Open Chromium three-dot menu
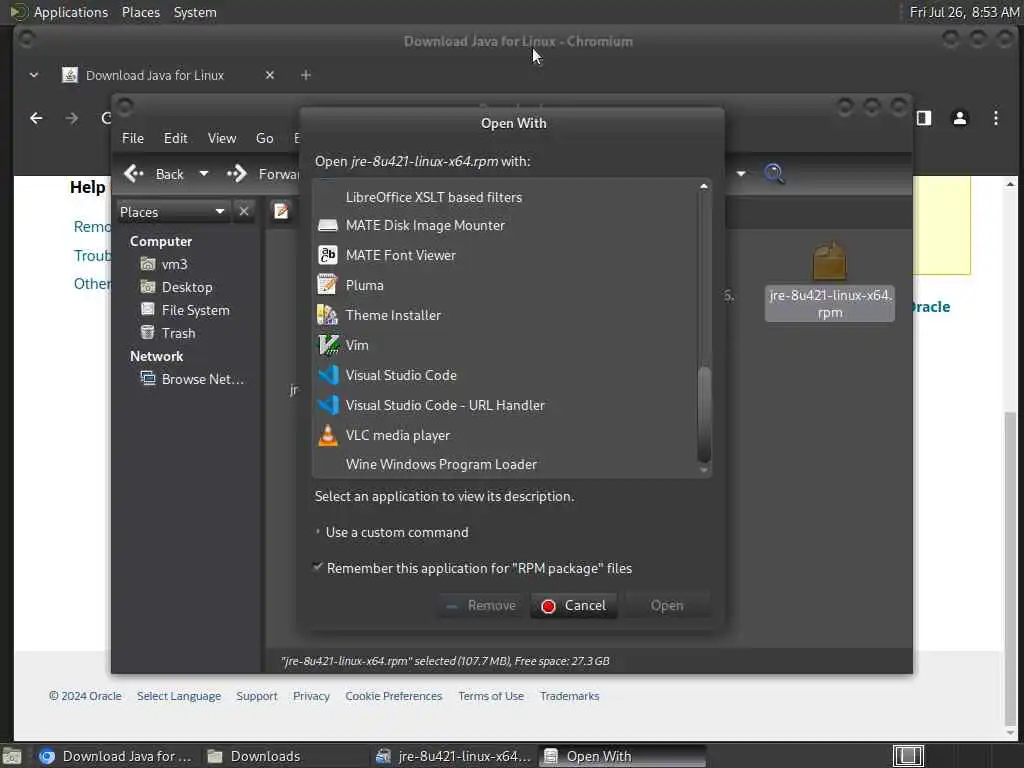 coord(995,118)
